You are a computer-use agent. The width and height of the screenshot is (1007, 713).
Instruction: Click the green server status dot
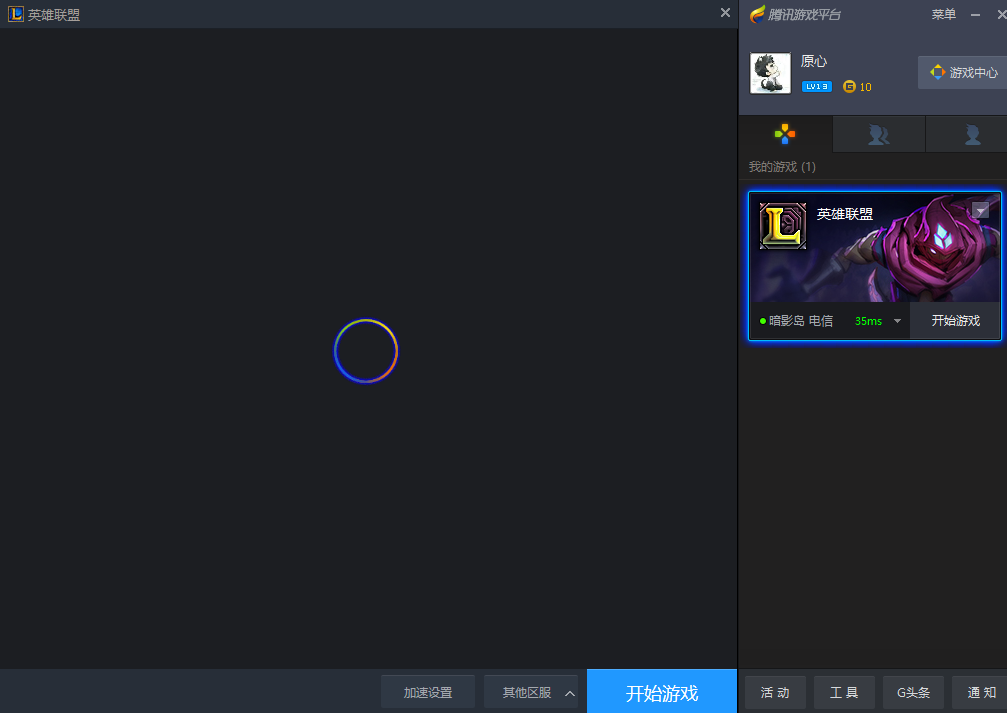tap(762, 321)
